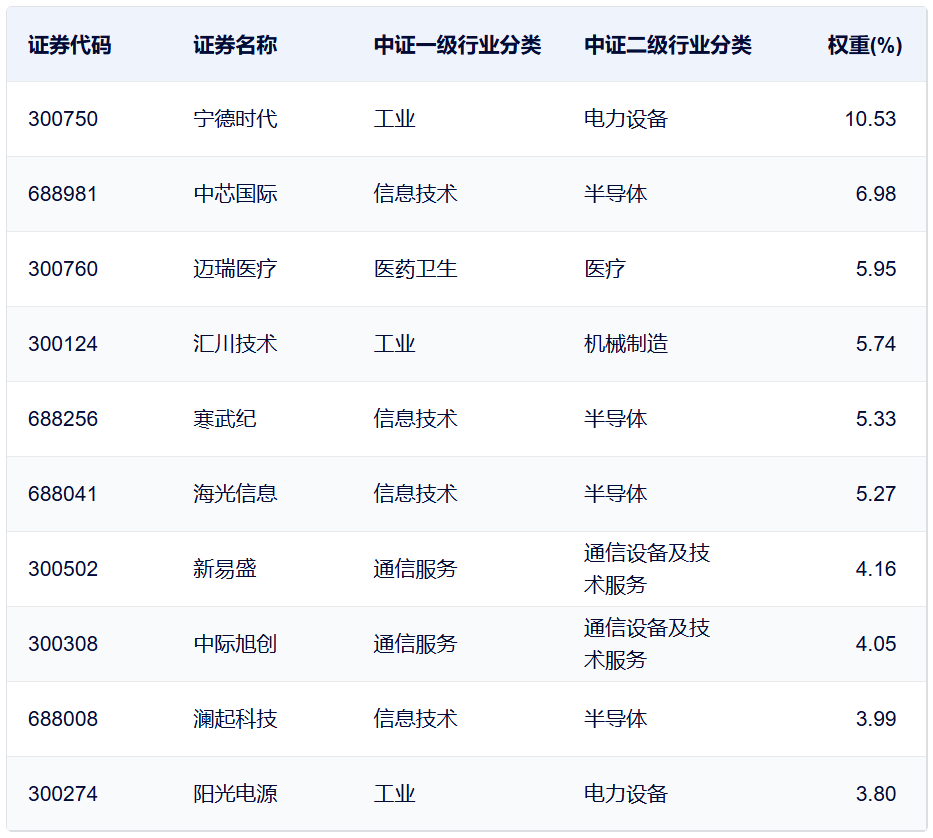Select security code 300124
933x838 pixels.
click(x=62, y=344)
